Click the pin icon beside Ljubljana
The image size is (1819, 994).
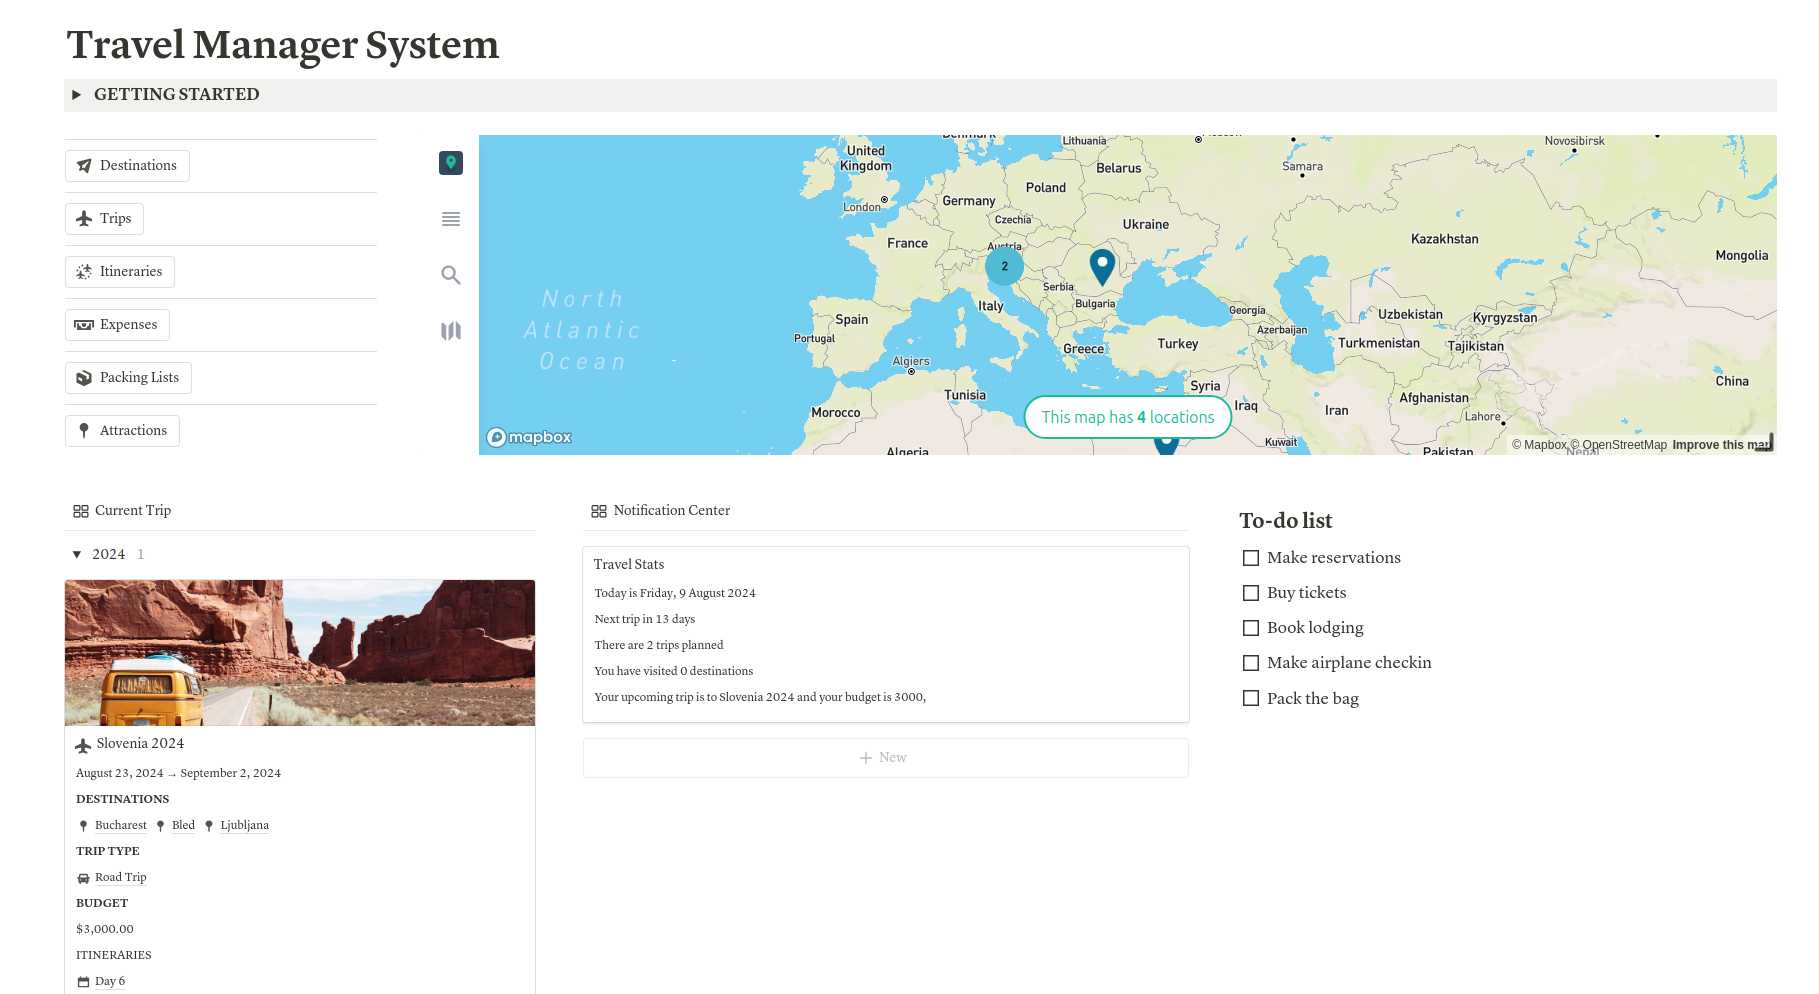tap(208, 826)
